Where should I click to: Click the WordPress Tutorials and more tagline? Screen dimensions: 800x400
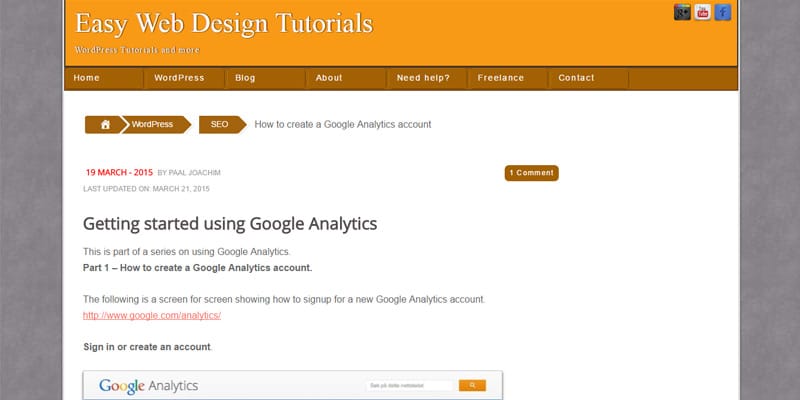click(x=137, y=50)
